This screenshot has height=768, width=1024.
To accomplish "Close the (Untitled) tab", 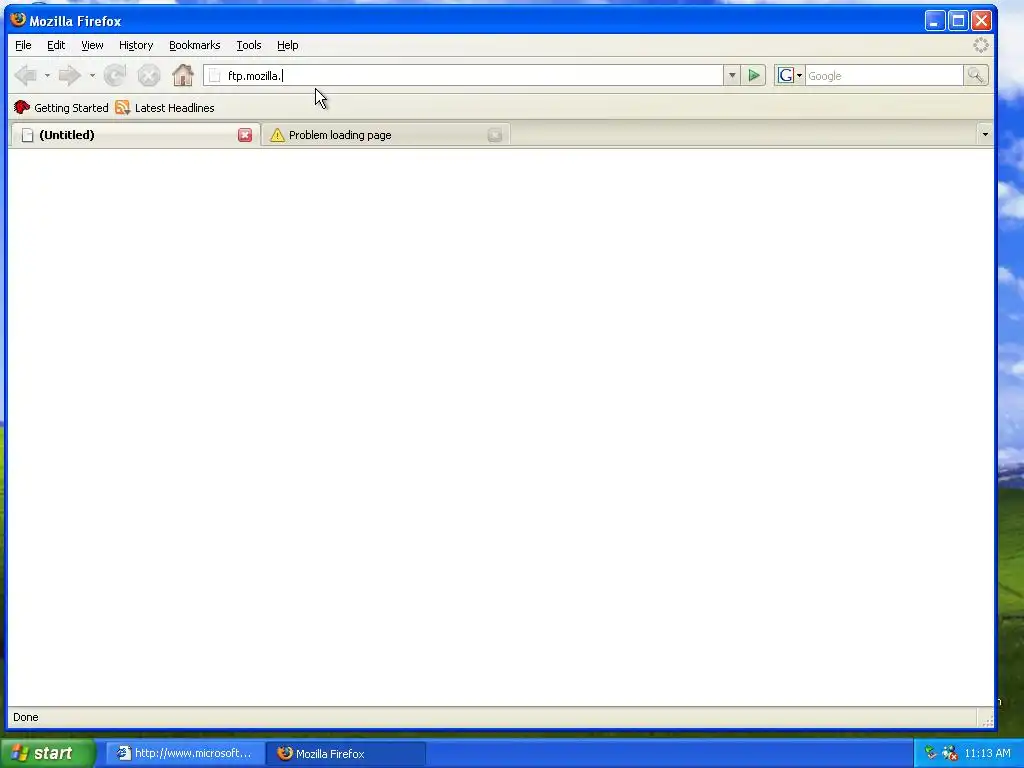I will point(245,135).
